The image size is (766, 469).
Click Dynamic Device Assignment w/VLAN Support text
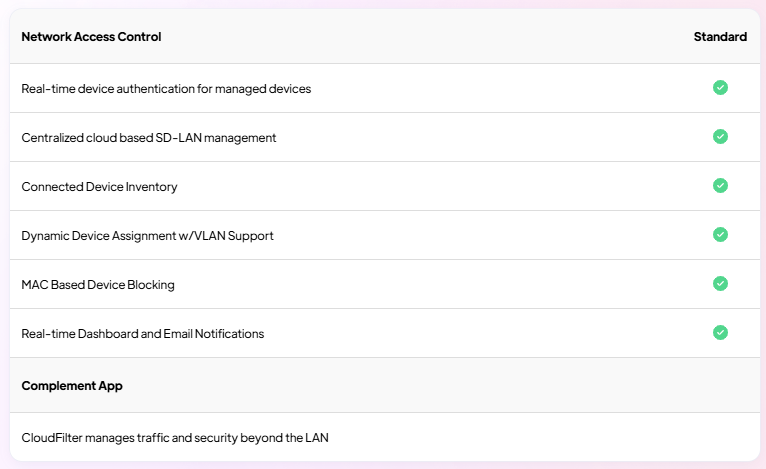[147, 235]
